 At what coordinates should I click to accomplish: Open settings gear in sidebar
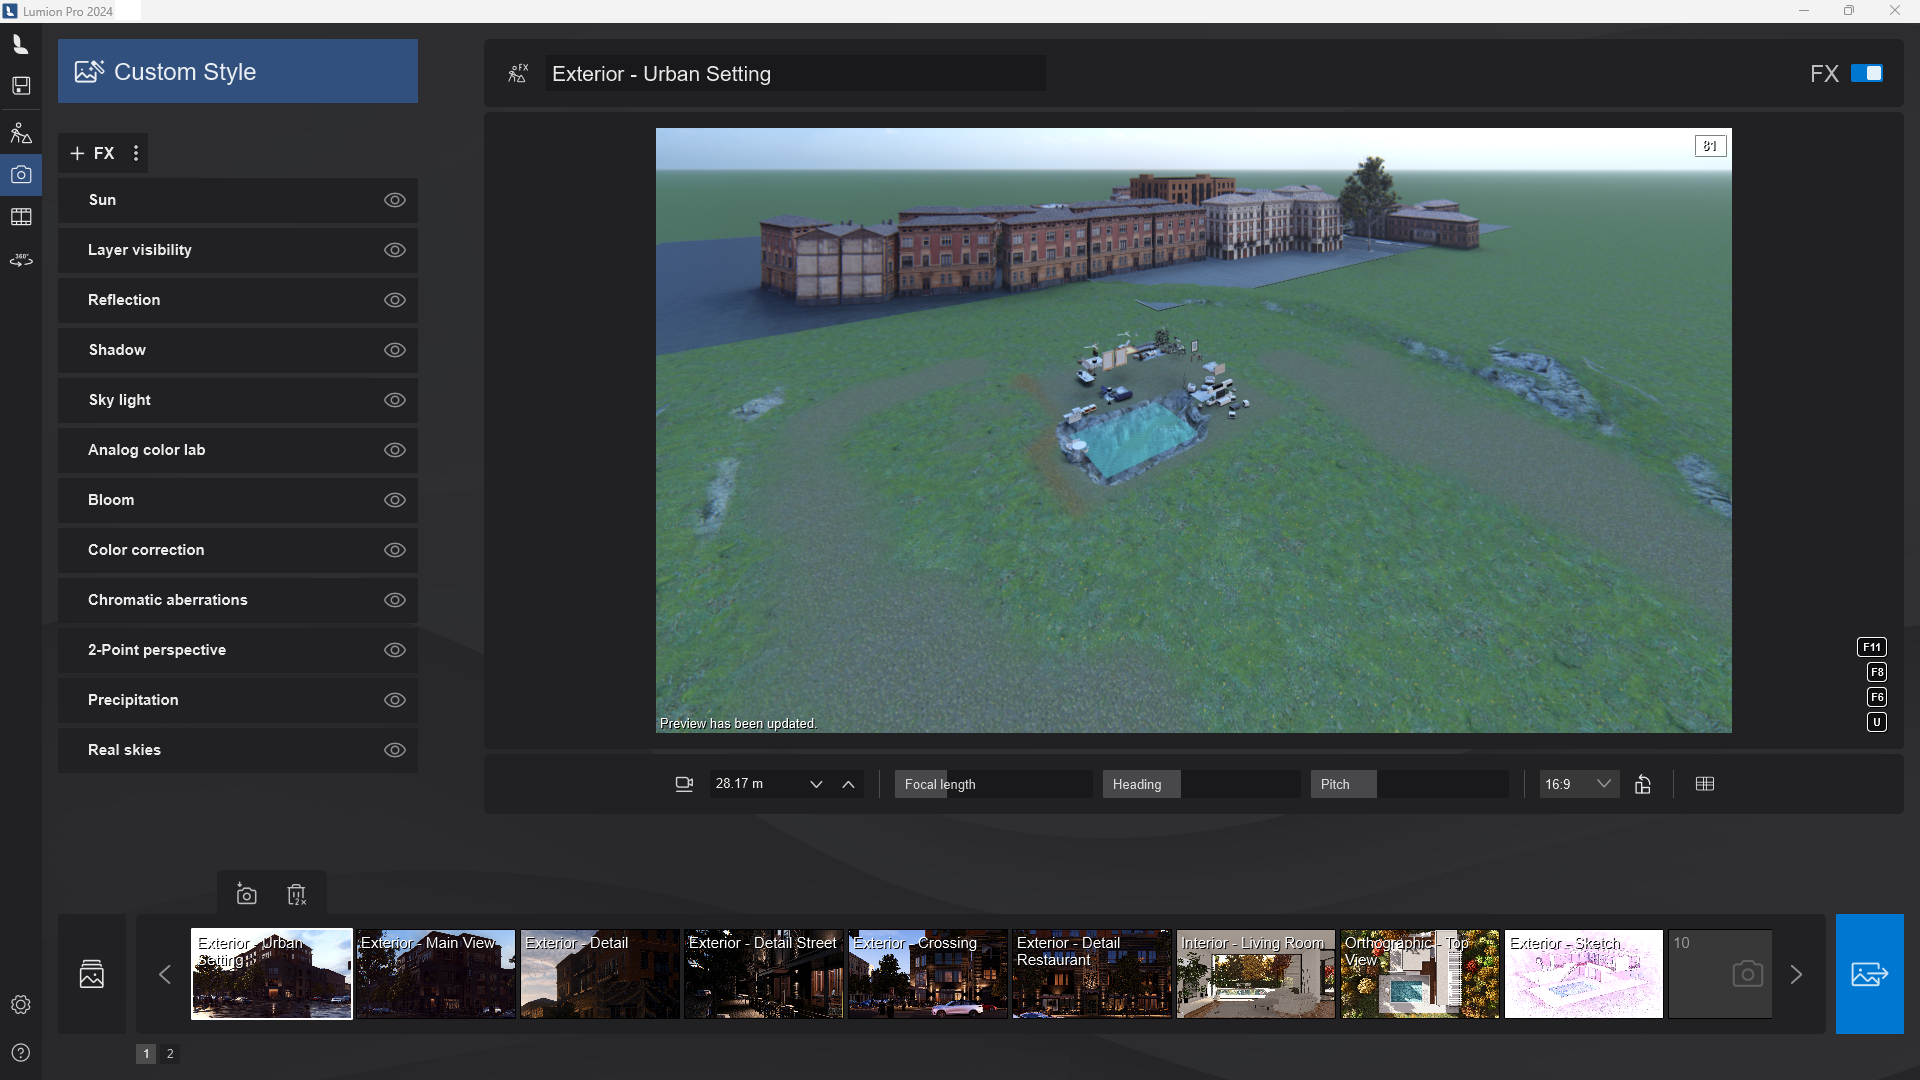[21, 1004]
